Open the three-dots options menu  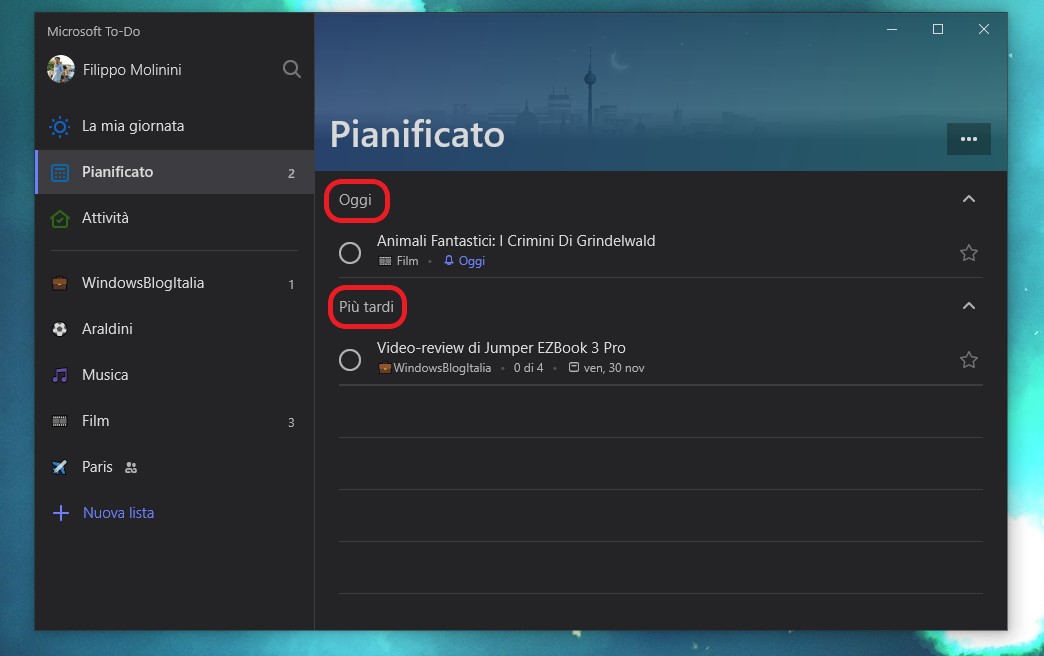coord(969,139)
